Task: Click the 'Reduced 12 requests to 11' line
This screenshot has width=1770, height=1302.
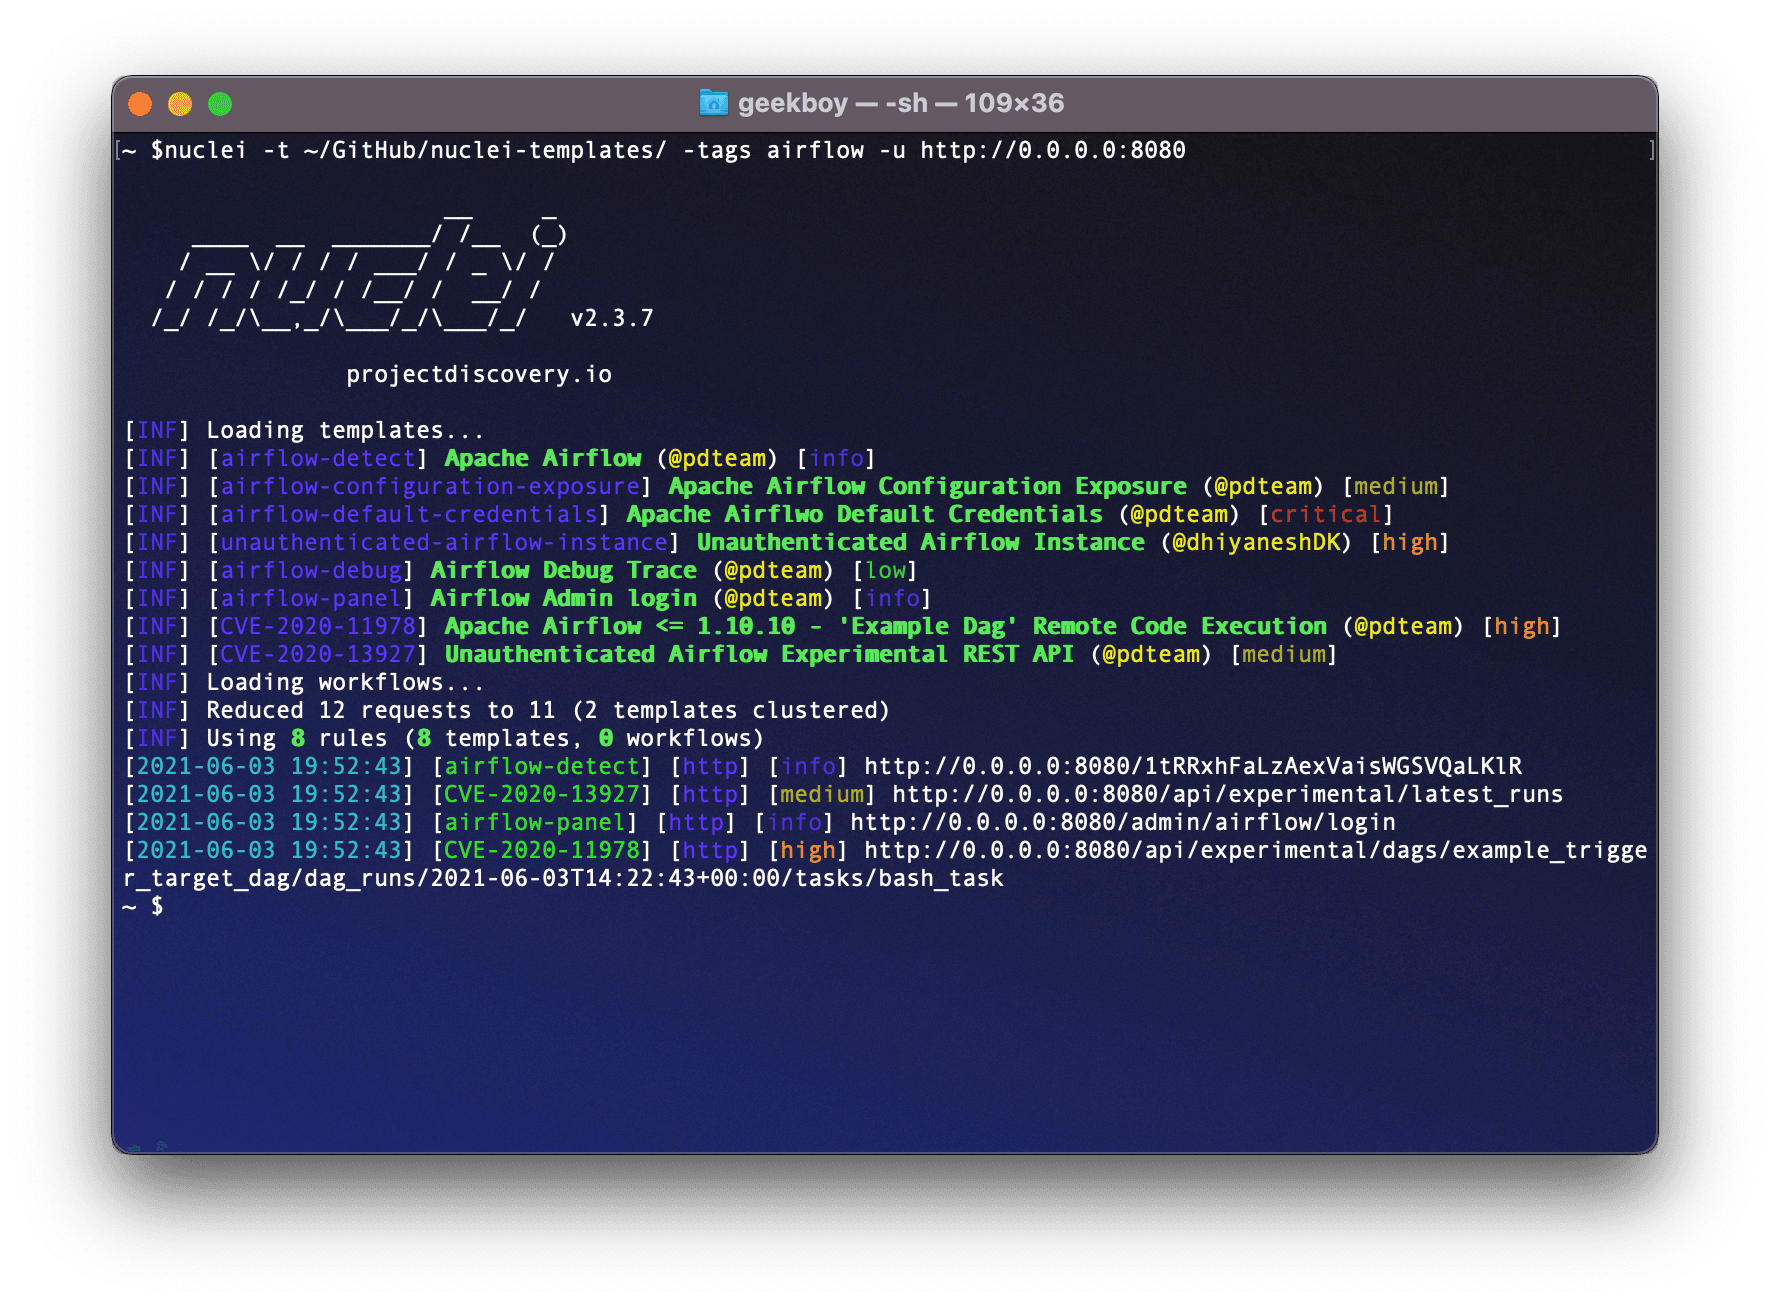Action: pos(547,710)
